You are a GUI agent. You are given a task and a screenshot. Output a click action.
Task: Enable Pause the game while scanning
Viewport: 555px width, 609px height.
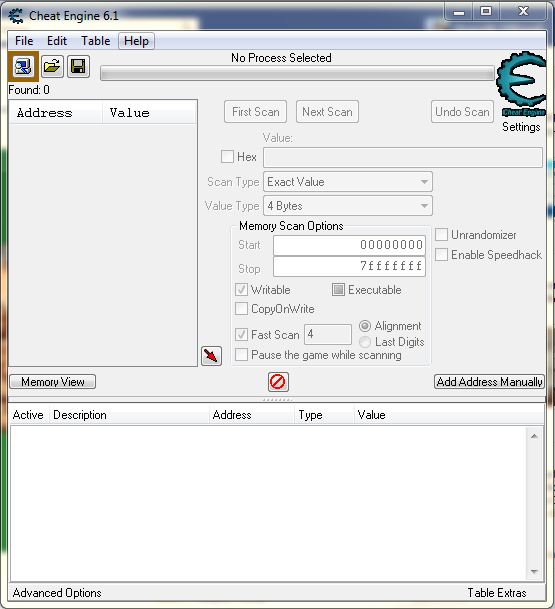pyautogui.click(x=241, y=355)
